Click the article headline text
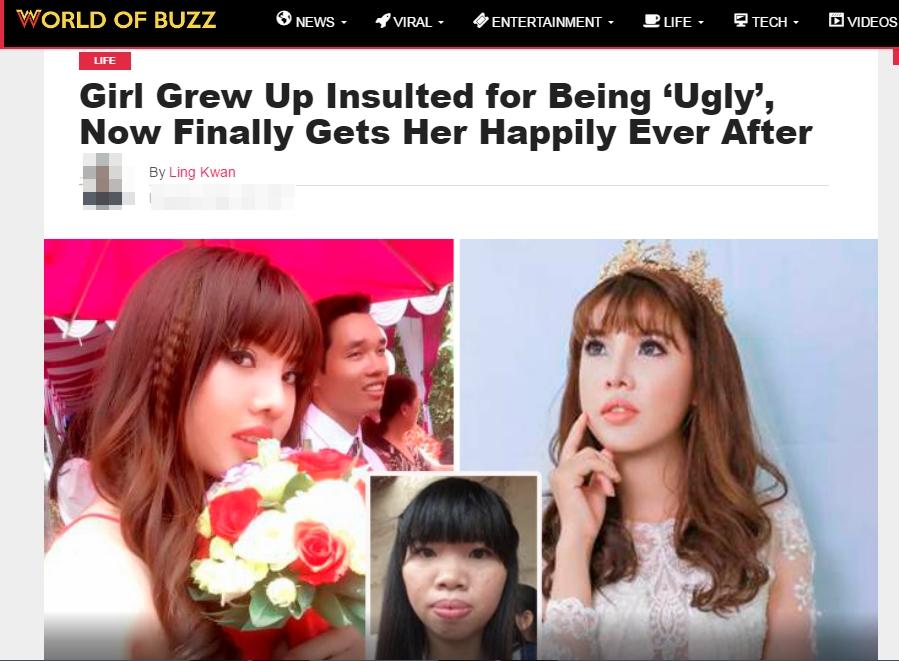Screen dimensions: 899x661 pos(445,114)
